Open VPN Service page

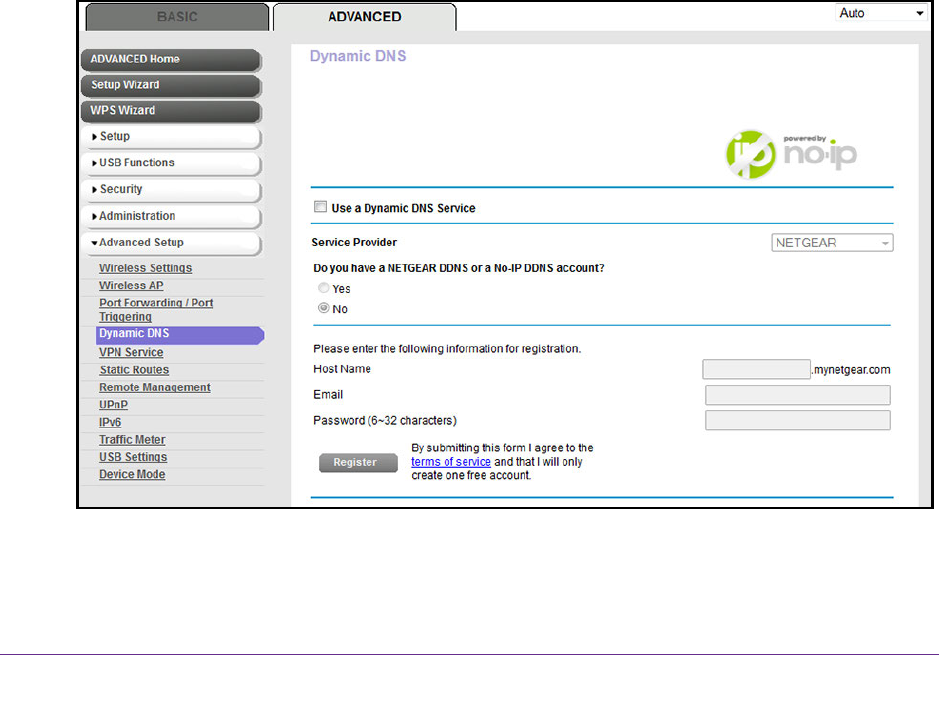pos(131,352)
